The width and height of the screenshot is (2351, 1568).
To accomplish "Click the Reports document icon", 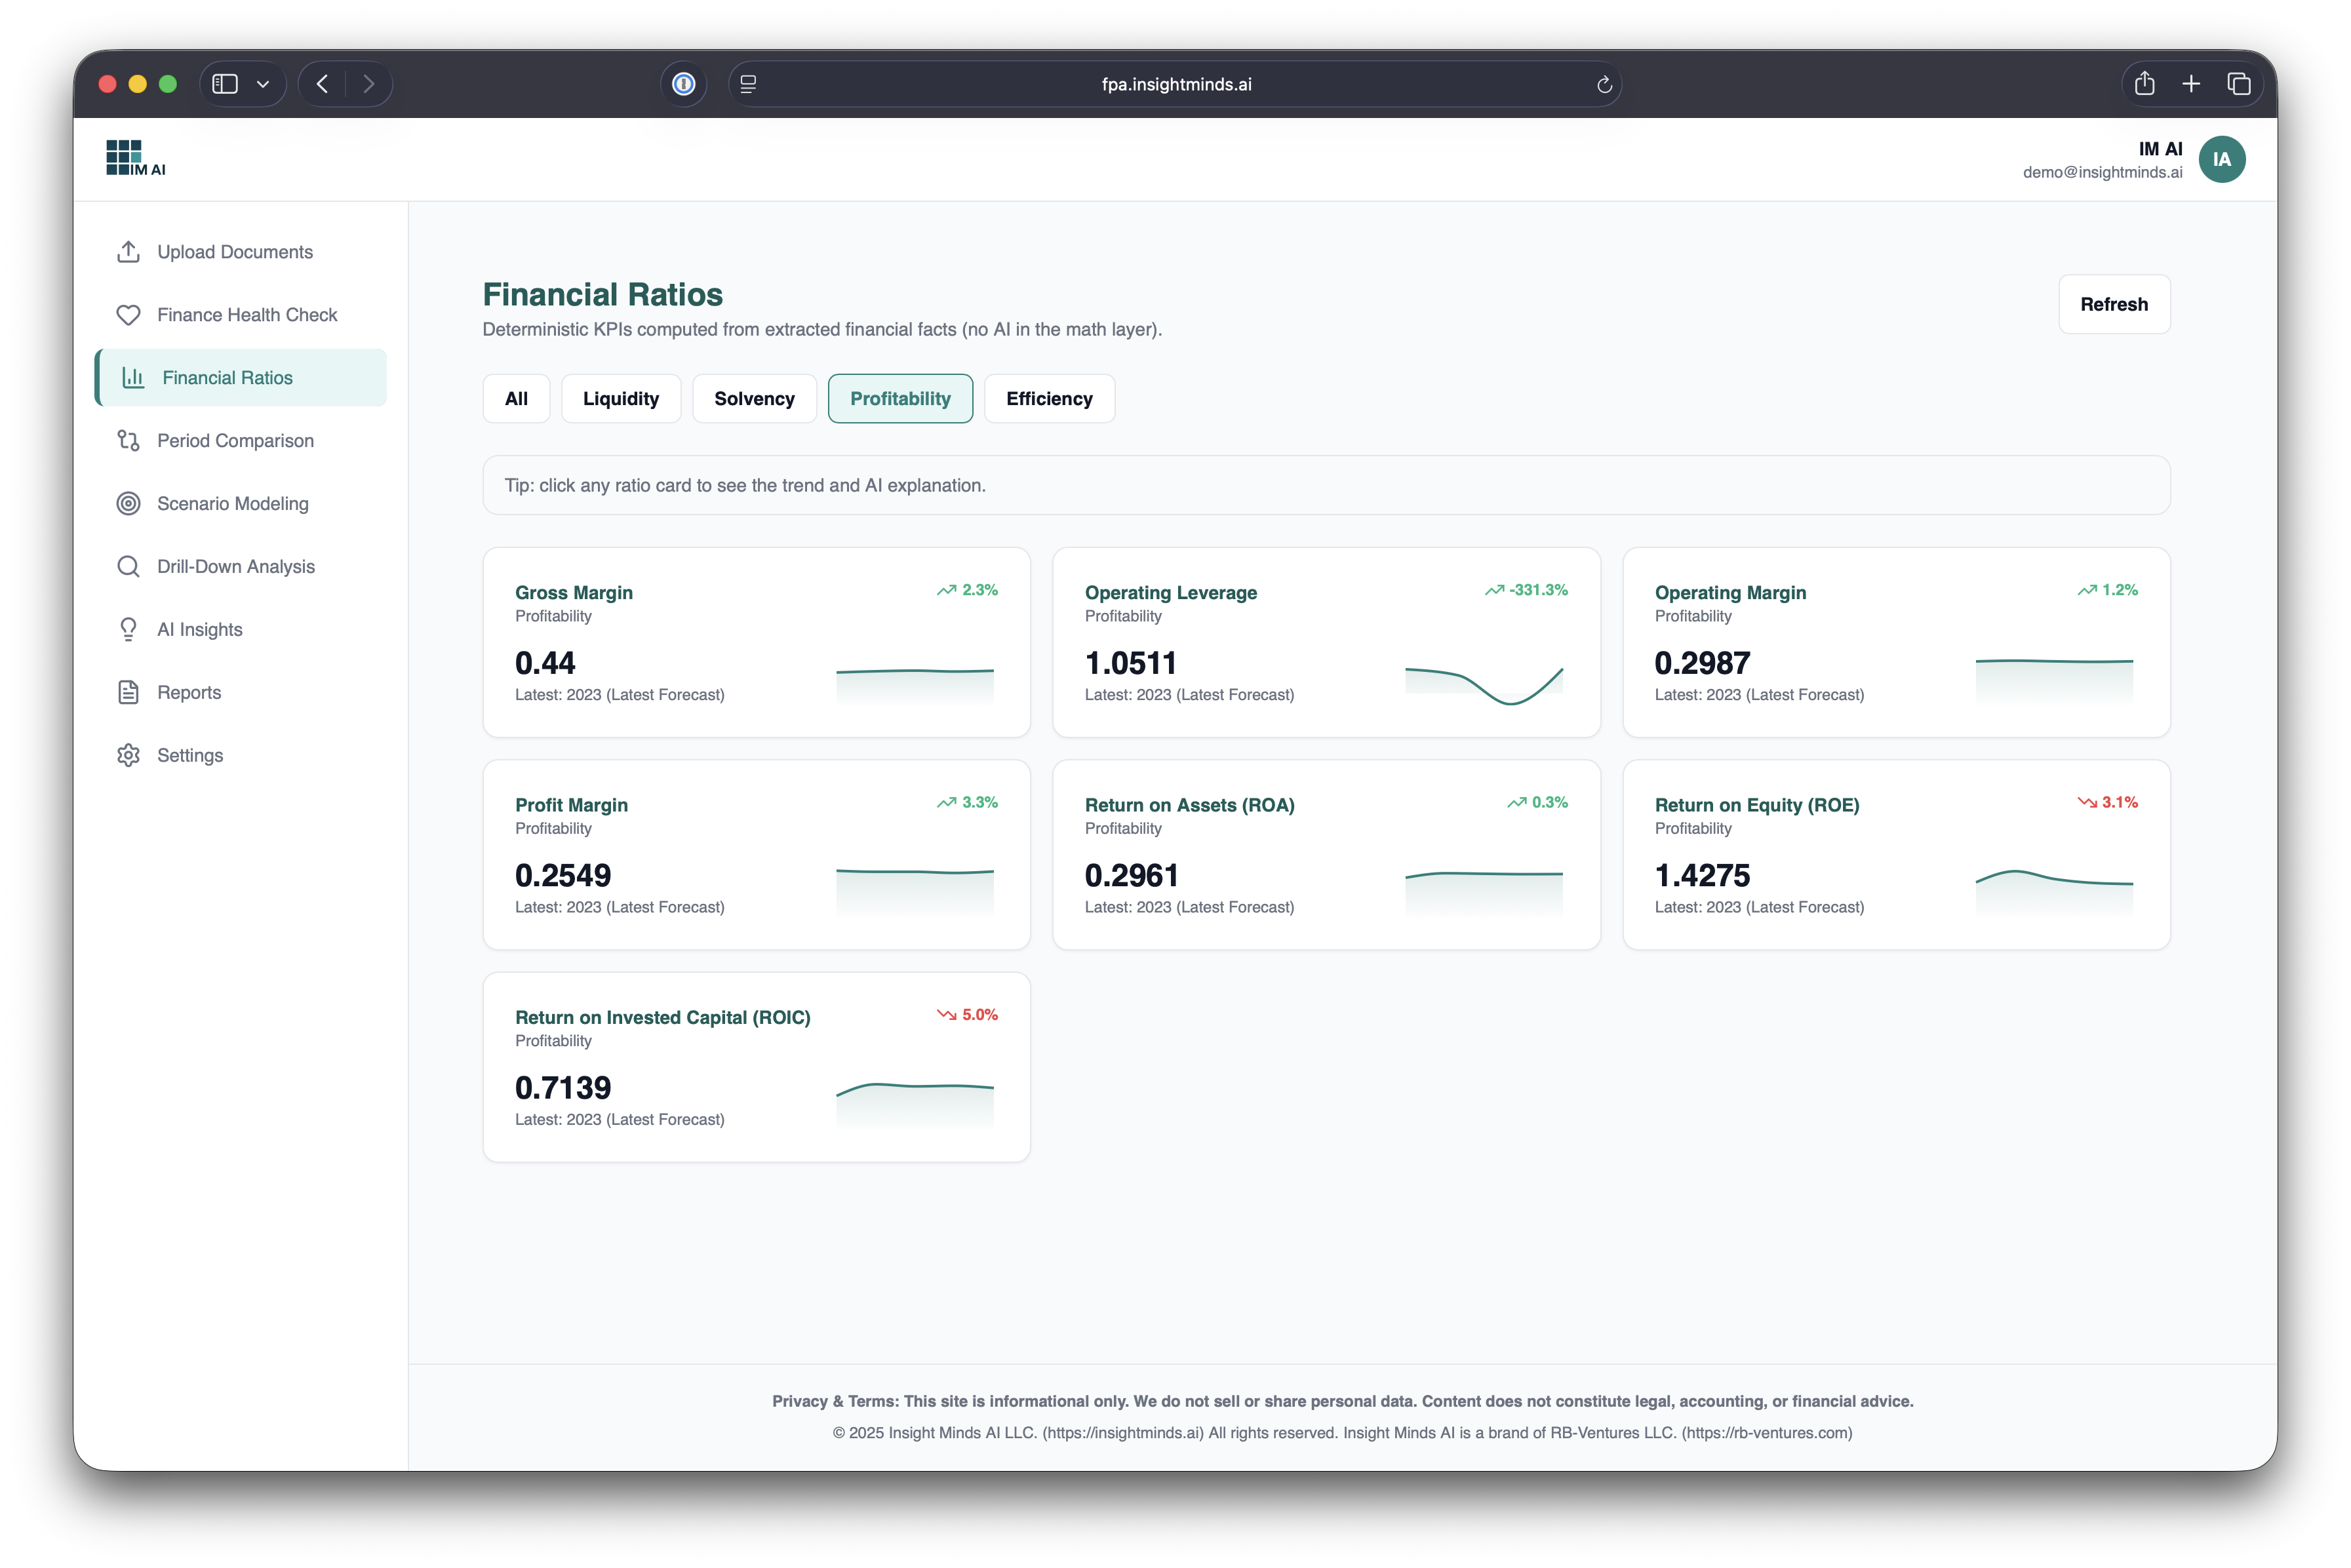I will pyautogui.click(x=128, y=693).
